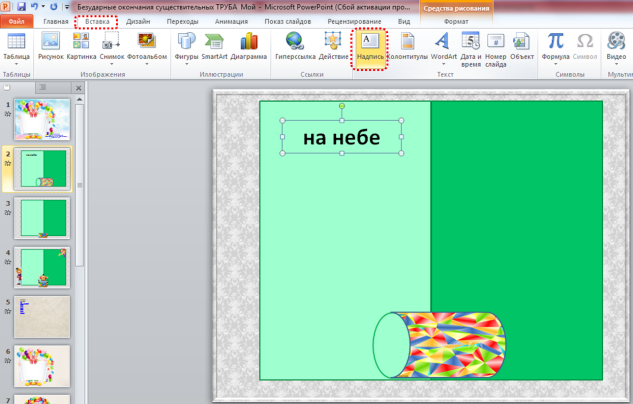
Task: Click the disabled Символ button
Action: (585, 46)
